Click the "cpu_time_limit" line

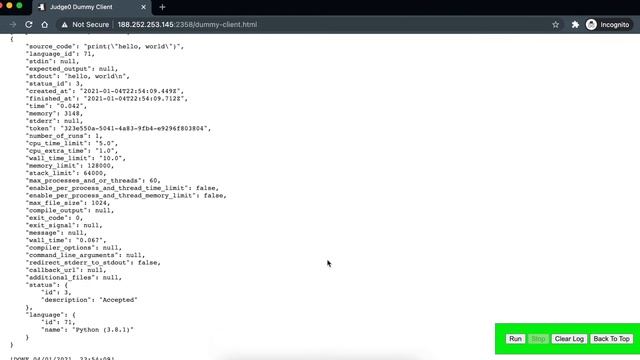72,143
